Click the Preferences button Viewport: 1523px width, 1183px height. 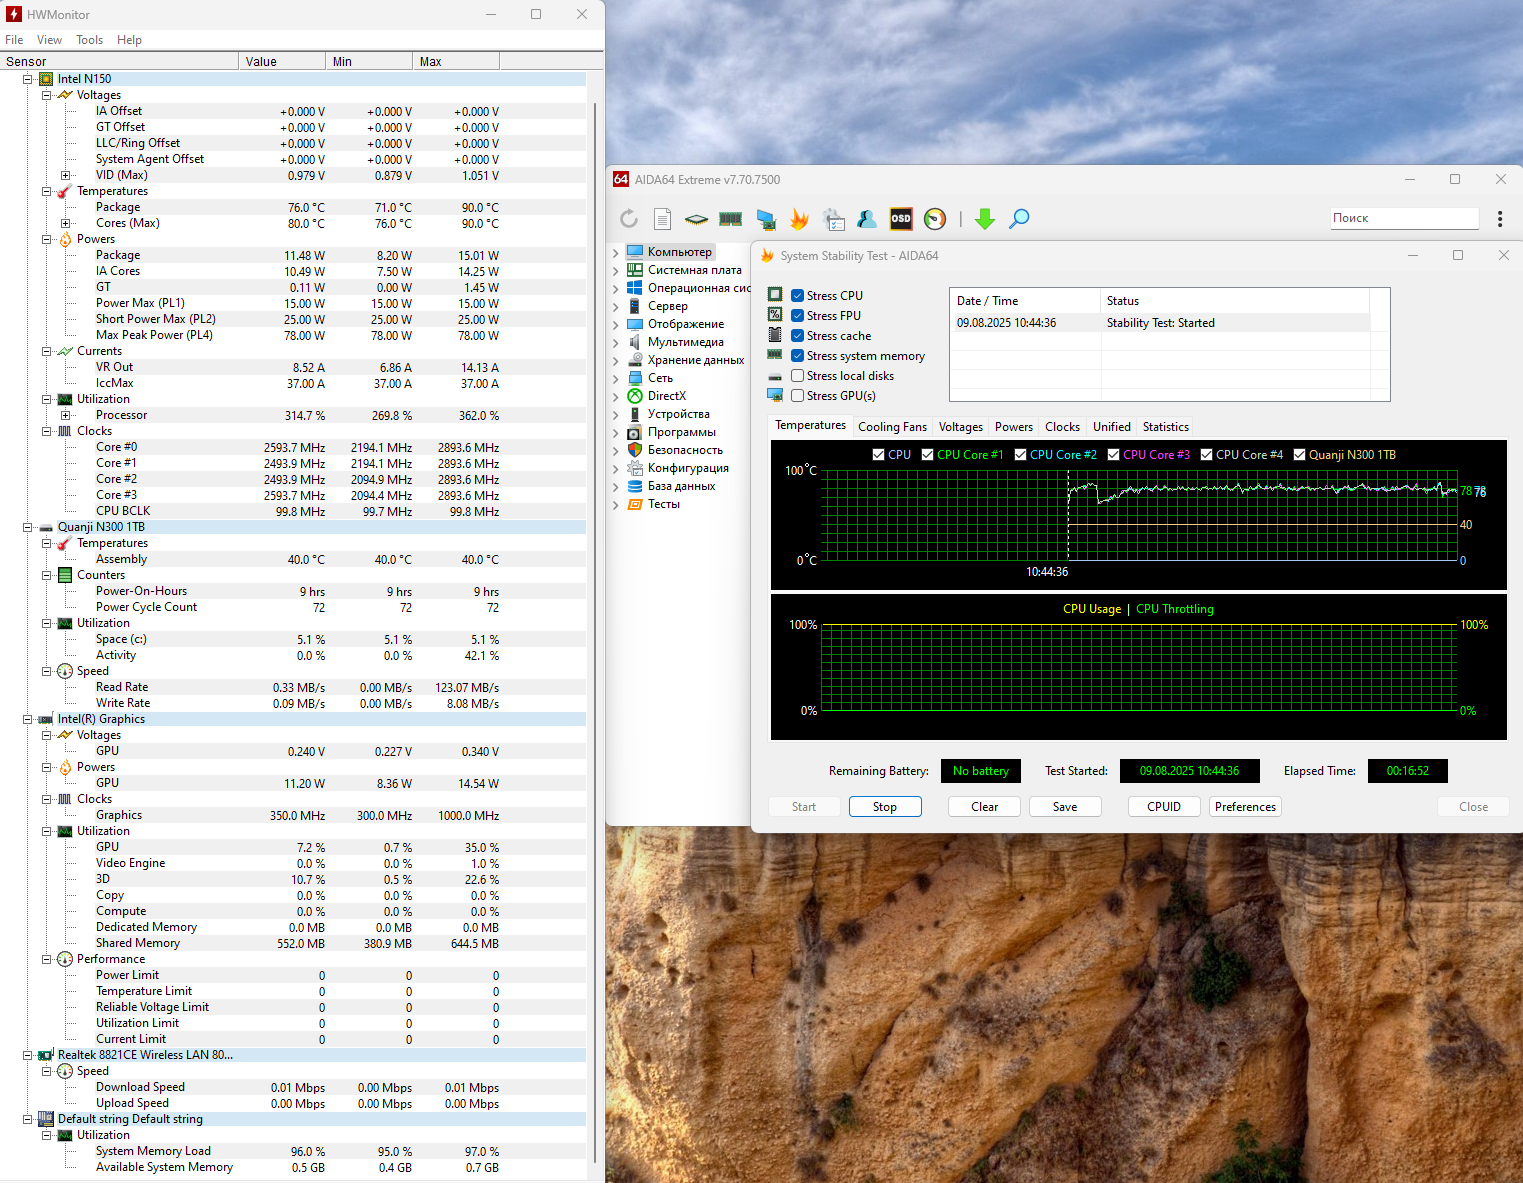pyautogui.click(x=1245, y=807)
